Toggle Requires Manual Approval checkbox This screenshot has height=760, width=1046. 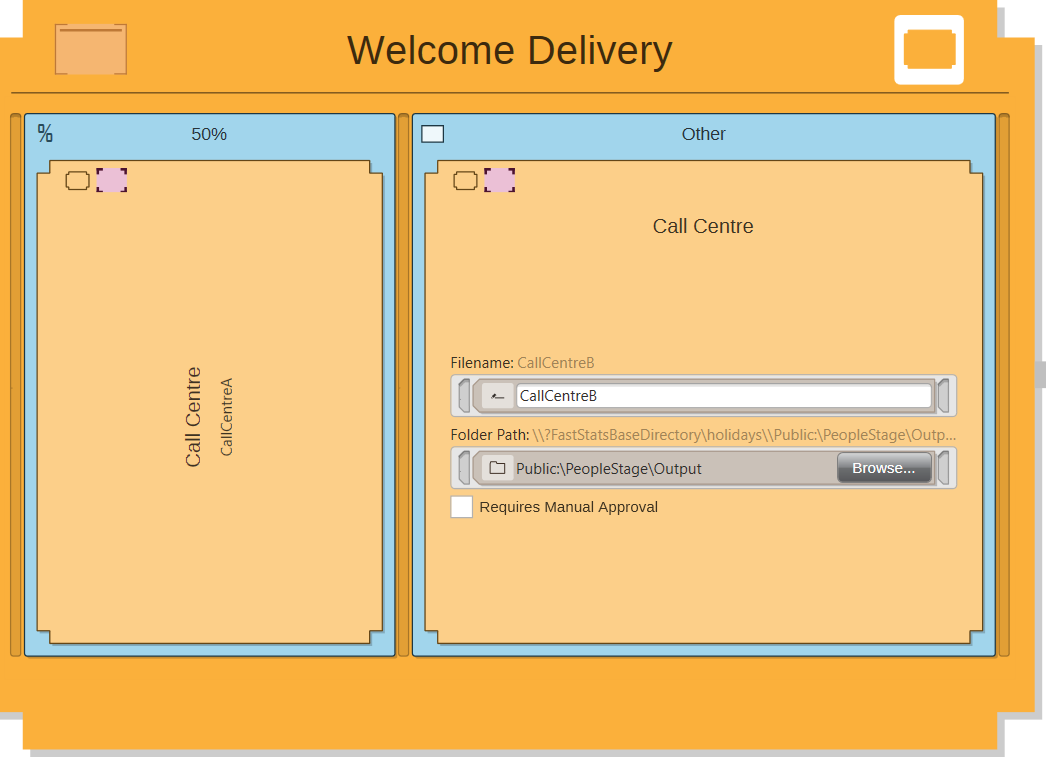(x=462, y=507)
